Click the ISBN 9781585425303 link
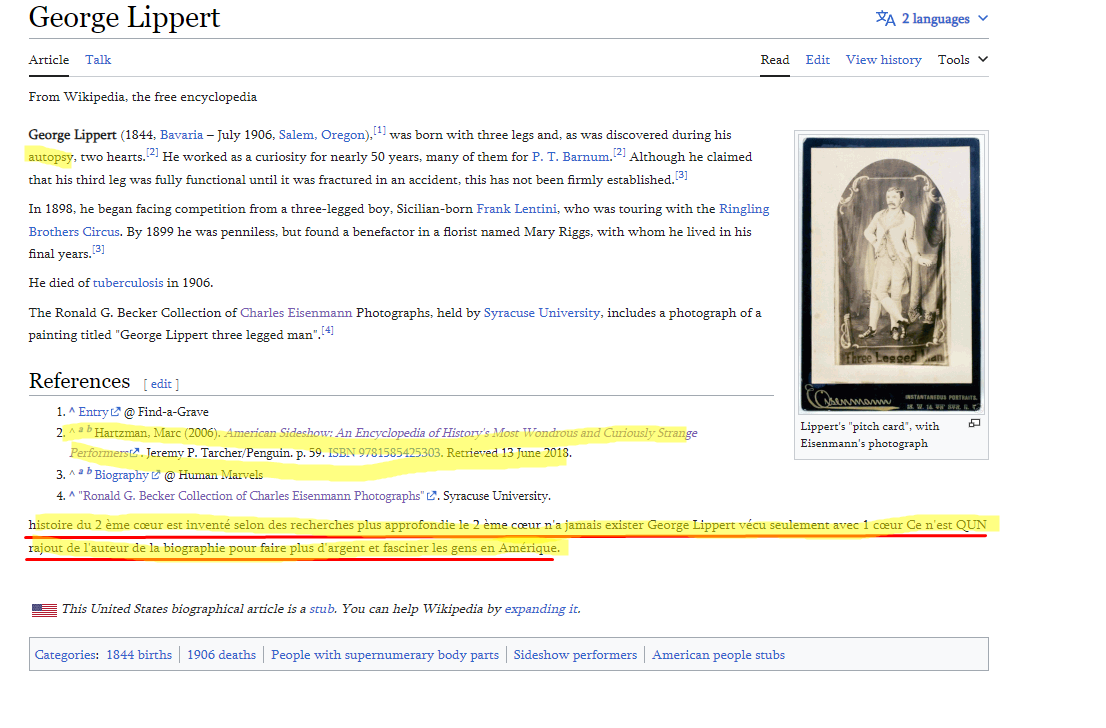 coord(383,453)
